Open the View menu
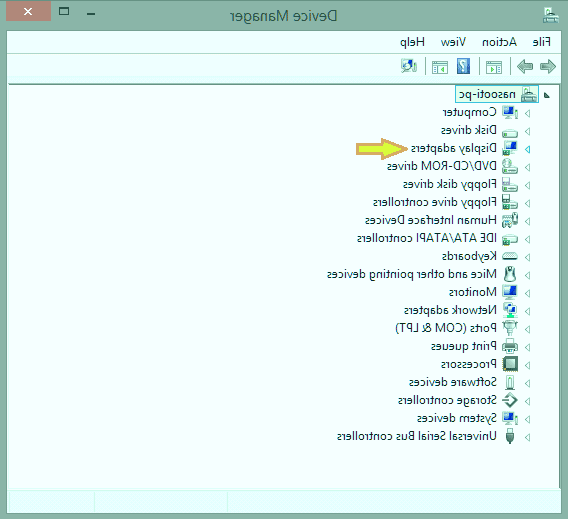The height and width of the screenshot is (519, 568). (x=453, y=42)
